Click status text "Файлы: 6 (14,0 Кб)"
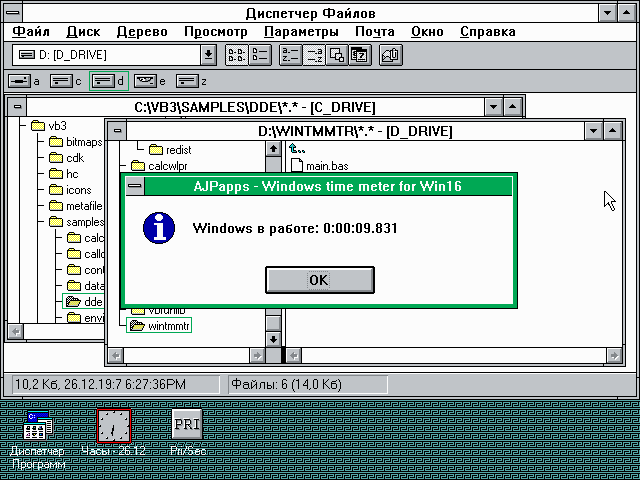 (x=286, y=384)
